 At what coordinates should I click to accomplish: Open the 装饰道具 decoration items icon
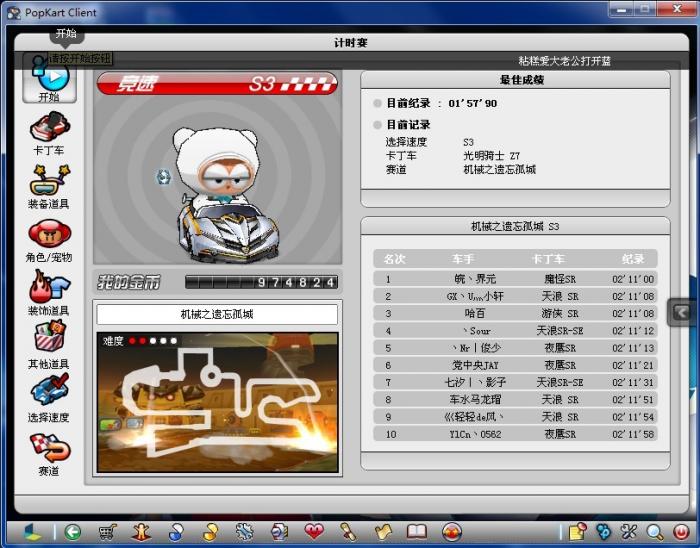click(49, 293)
